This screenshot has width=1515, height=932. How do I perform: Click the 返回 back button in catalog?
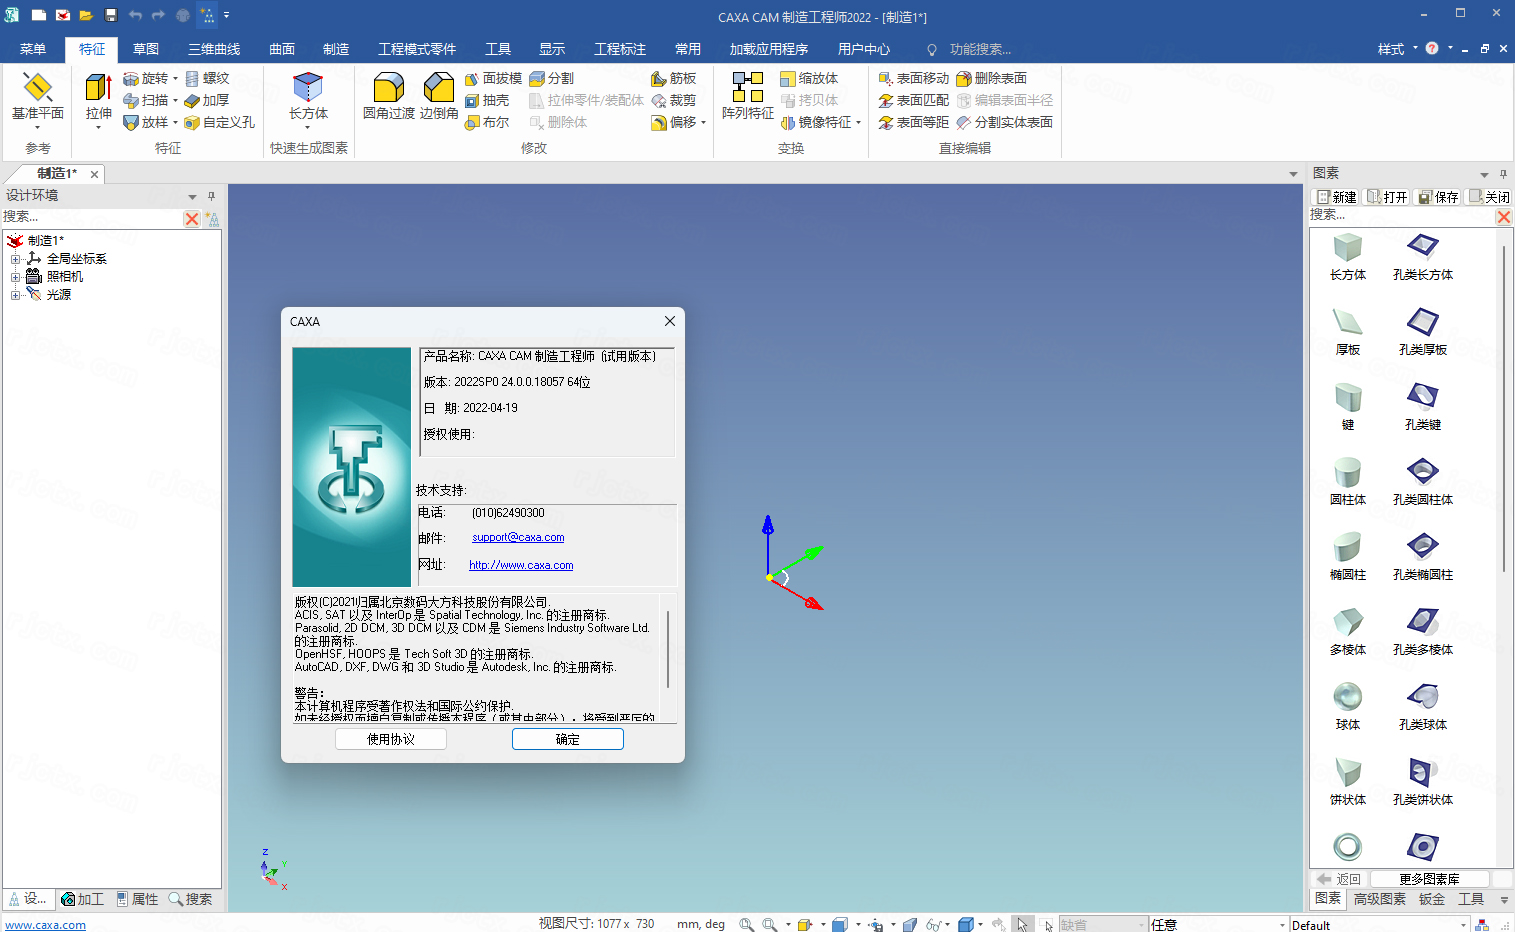tap(1339, 879)
